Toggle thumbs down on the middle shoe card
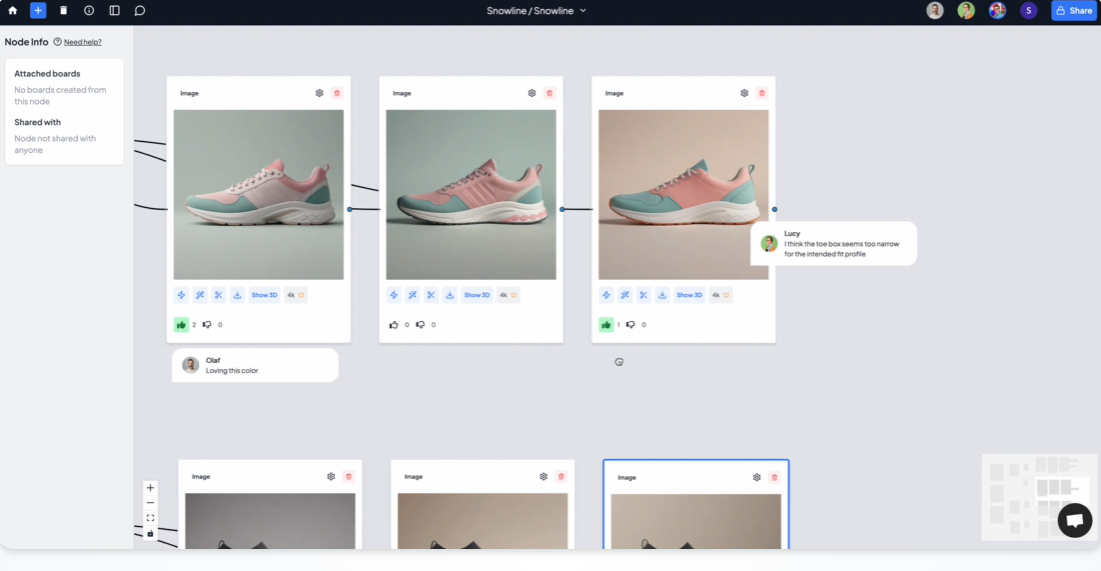 coord(420,324)
